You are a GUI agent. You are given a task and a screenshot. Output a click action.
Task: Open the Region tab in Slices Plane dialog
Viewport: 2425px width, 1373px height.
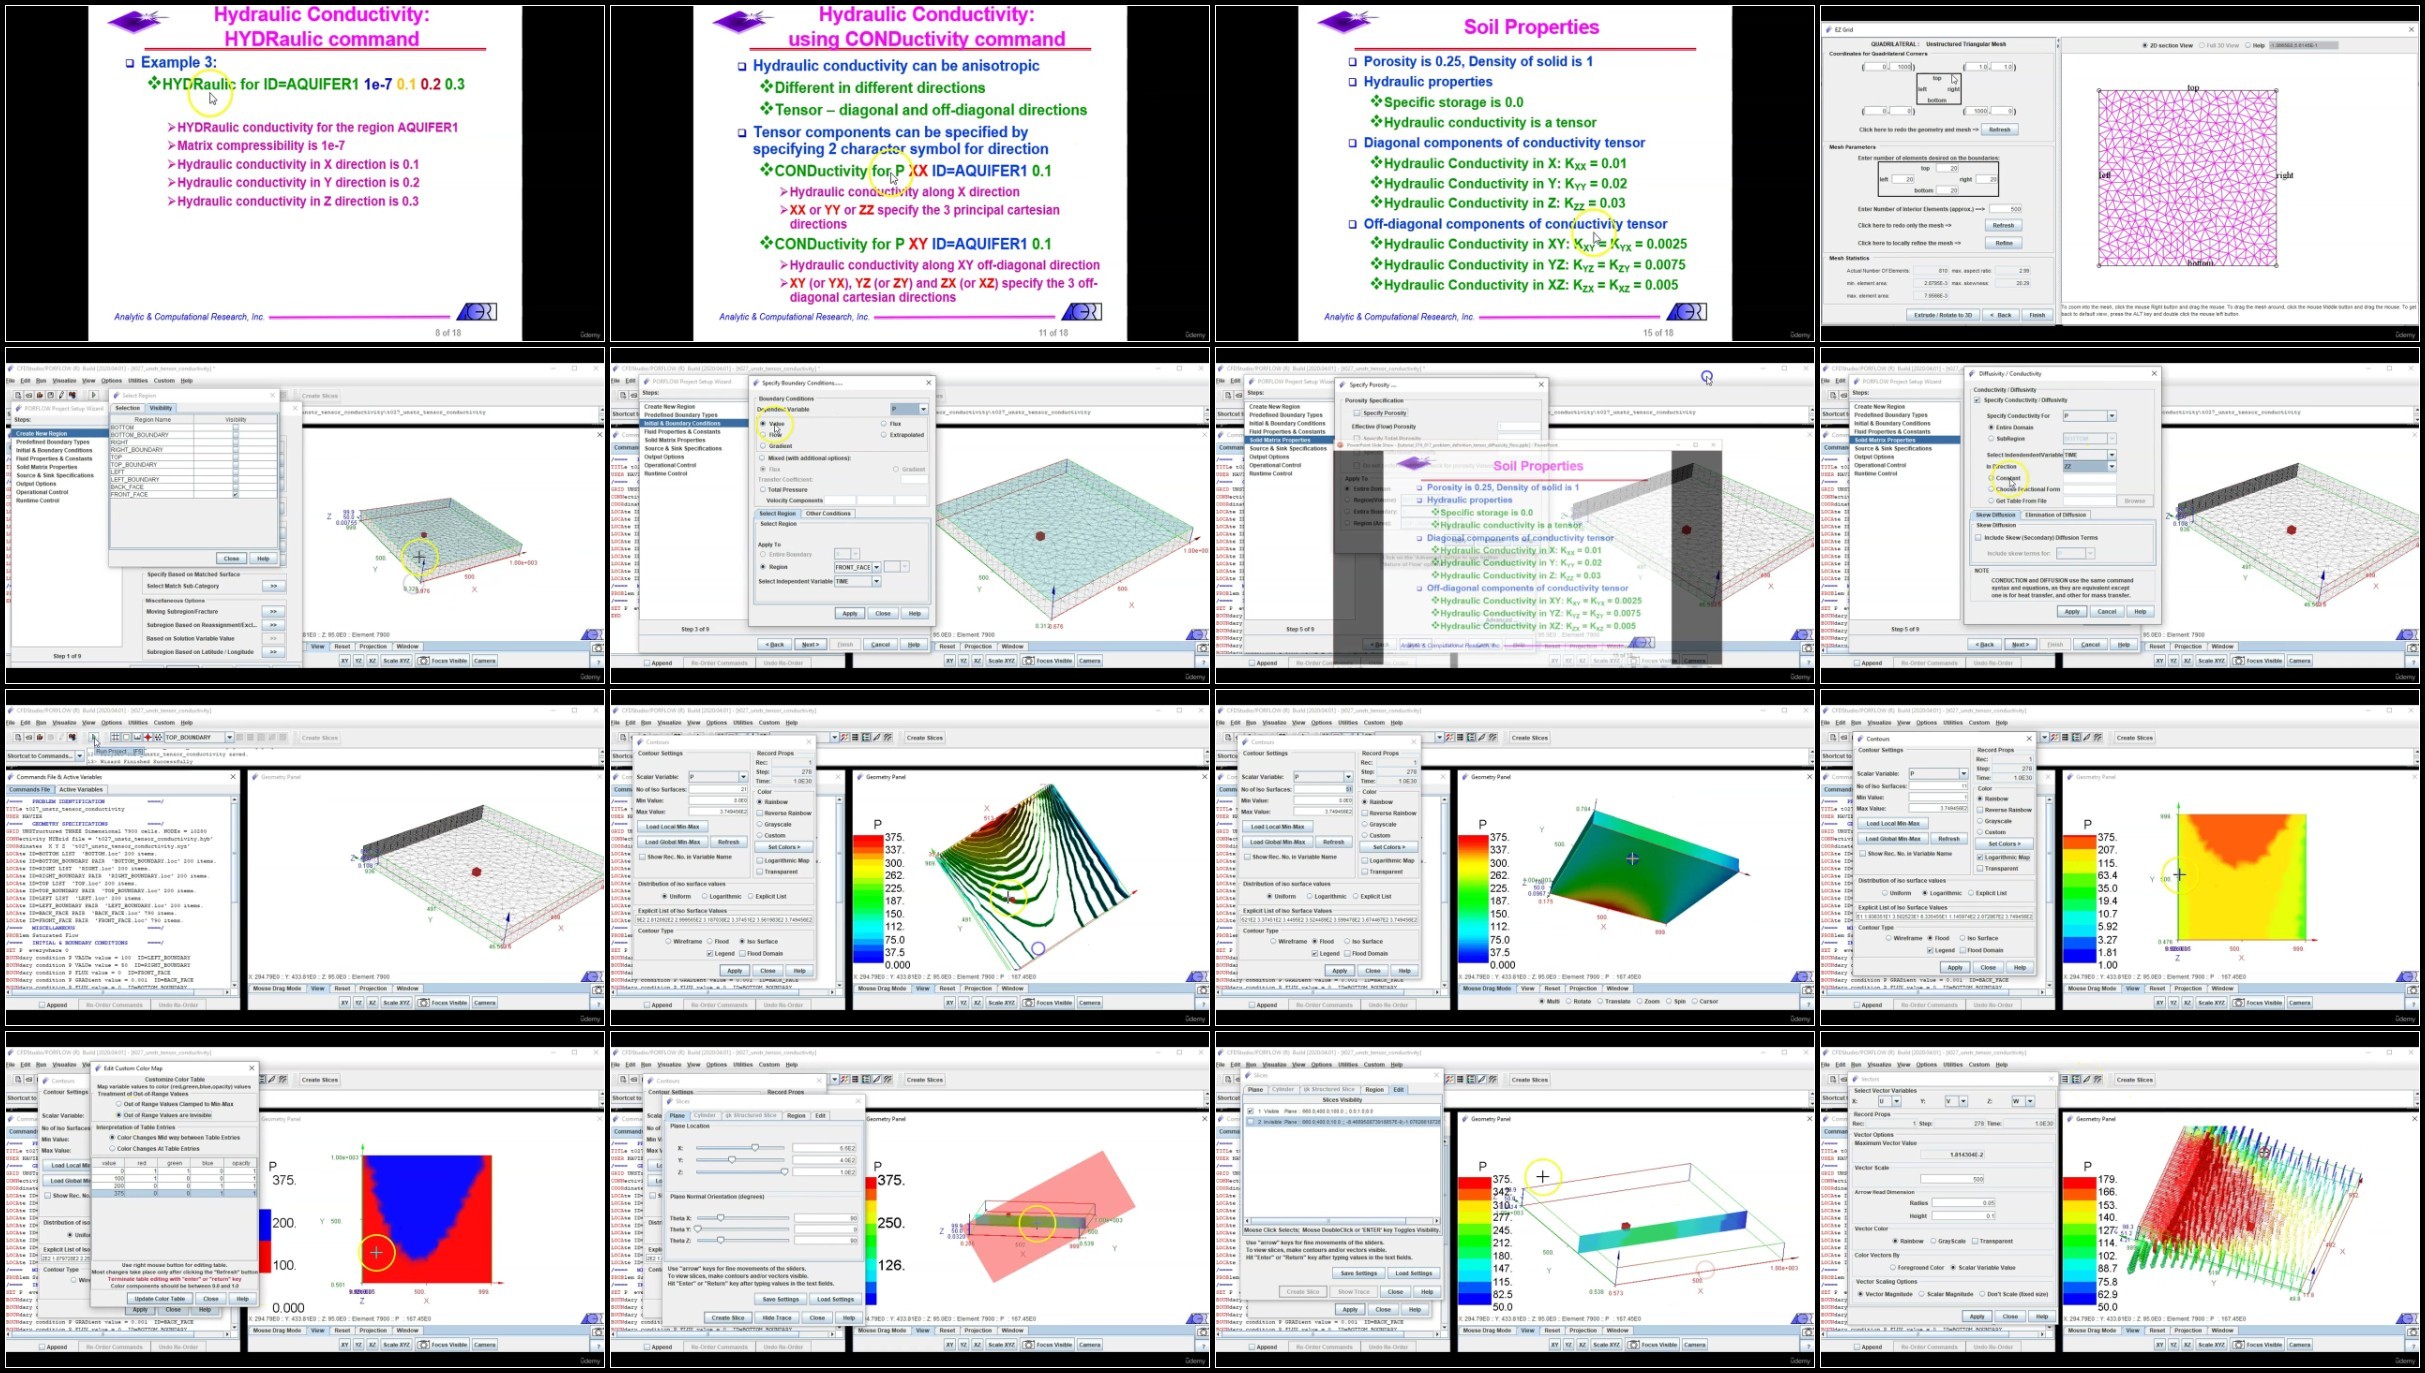(796, 1115)
